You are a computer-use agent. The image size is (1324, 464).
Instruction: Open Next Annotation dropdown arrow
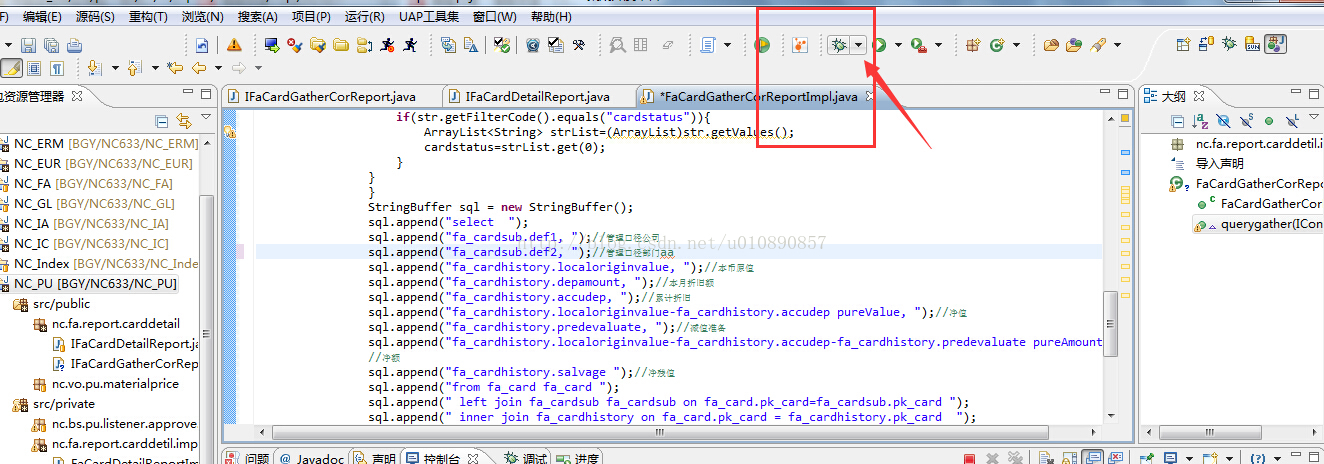[115, 68]
